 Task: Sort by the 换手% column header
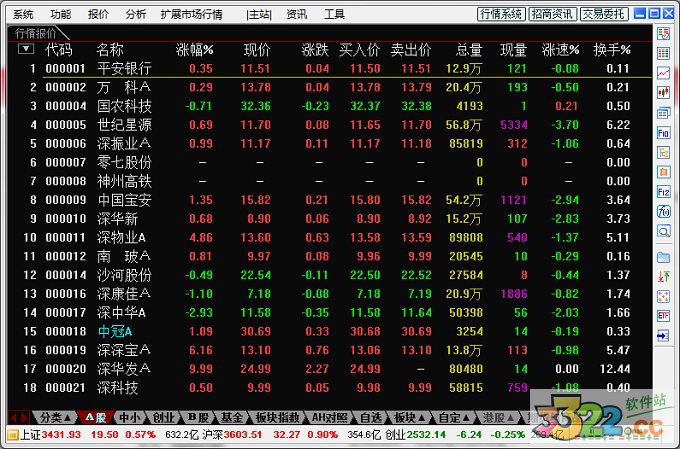[x=612, y=50]
